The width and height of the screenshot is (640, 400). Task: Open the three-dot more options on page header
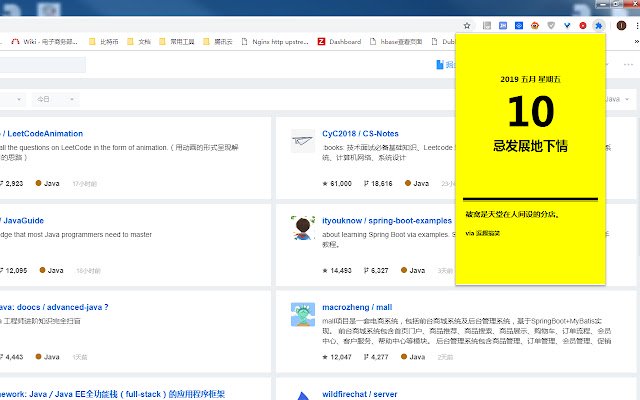pyautogui.click(x=628, y=64)
